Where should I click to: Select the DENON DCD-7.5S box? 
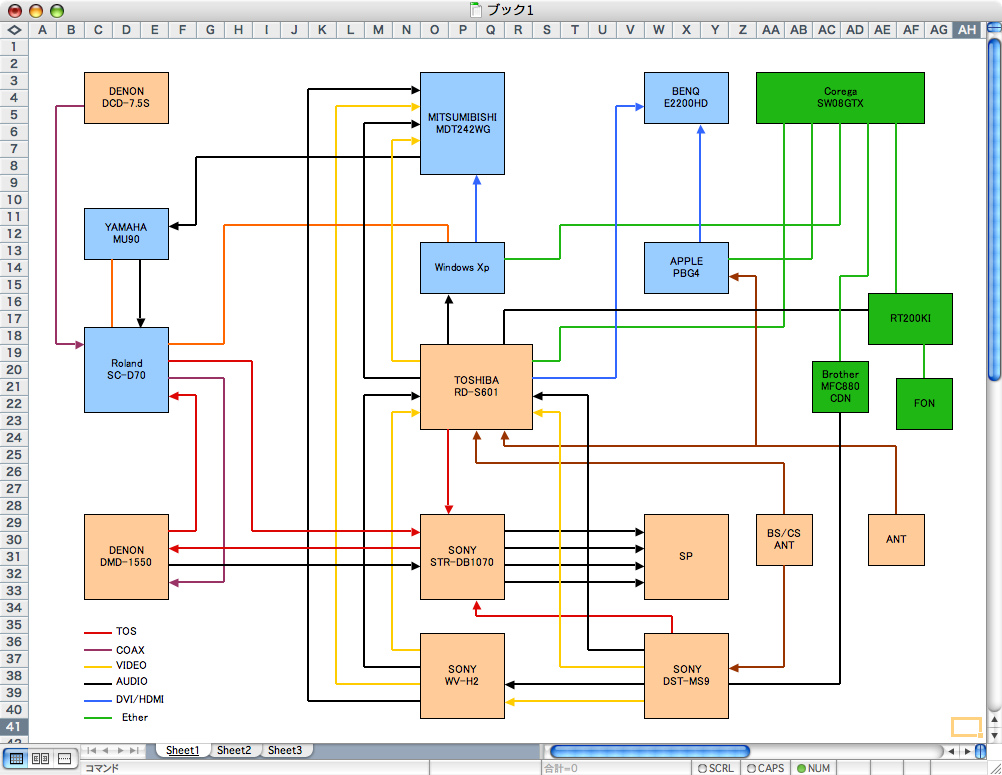(127, 98)
